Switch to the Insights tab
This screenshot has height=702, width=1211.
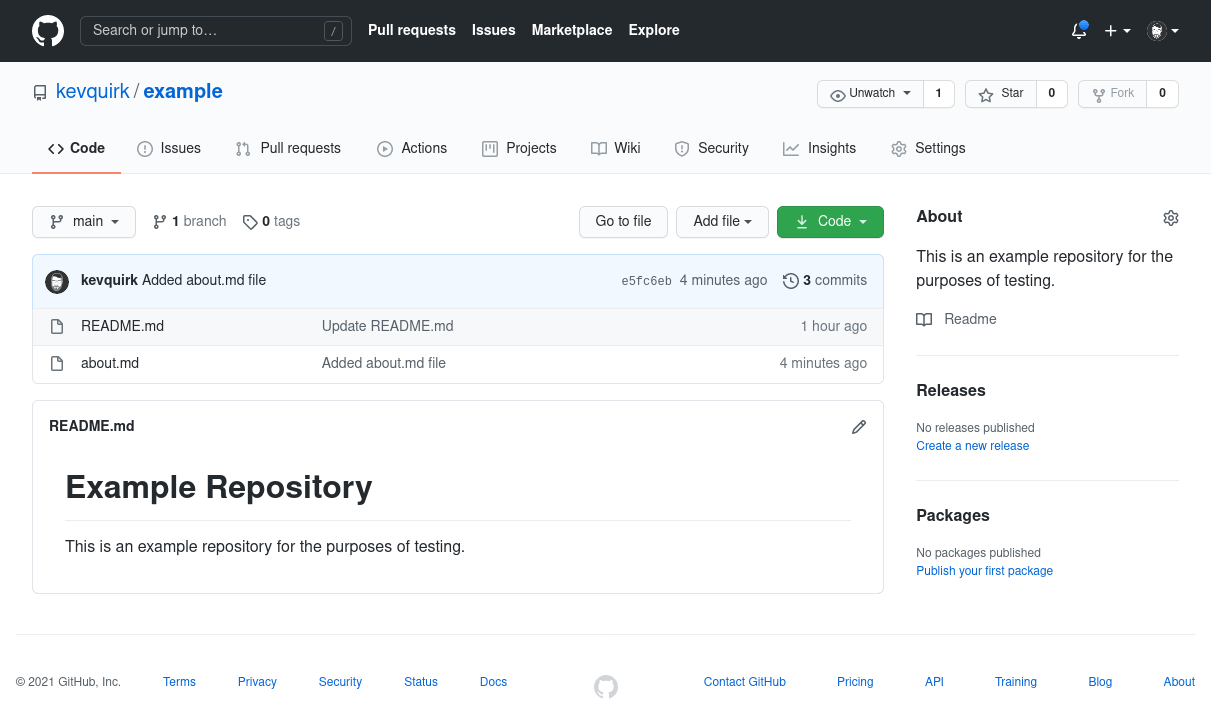819,148
